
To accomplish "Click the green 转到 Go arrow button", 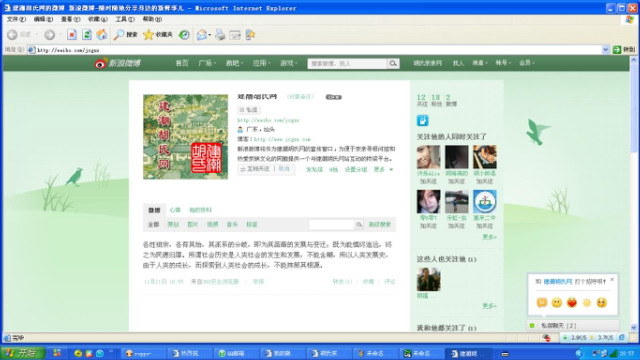I will pos(624,50).
